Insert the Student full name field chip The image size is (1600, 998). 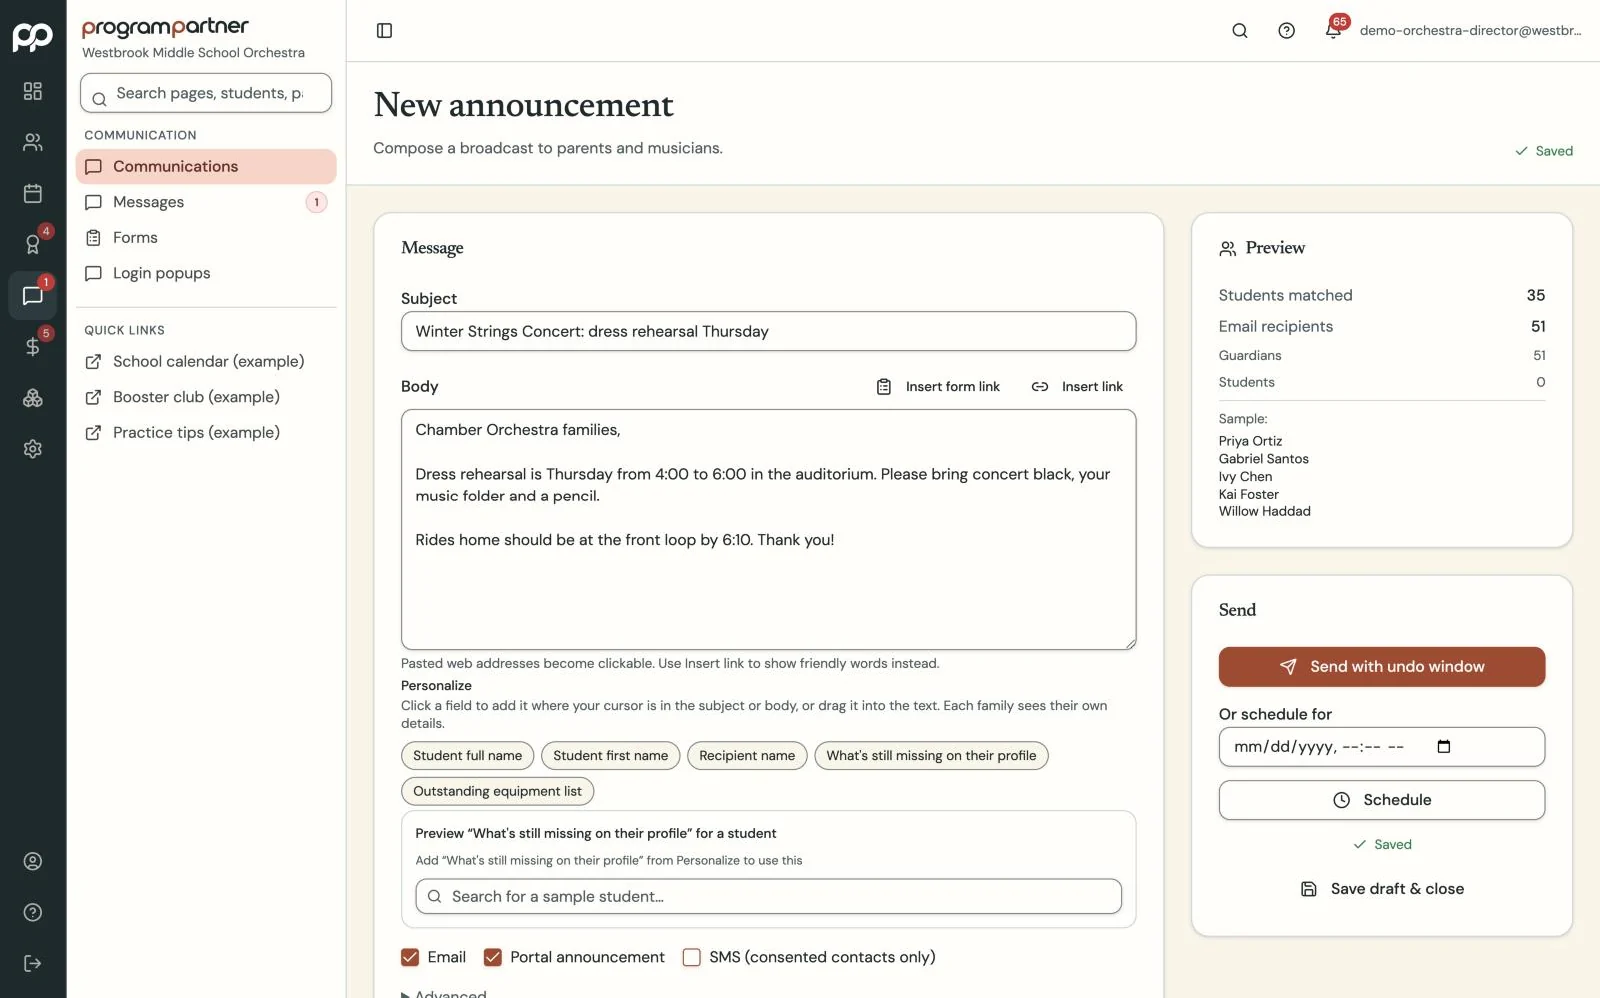(x=467, y=756)
